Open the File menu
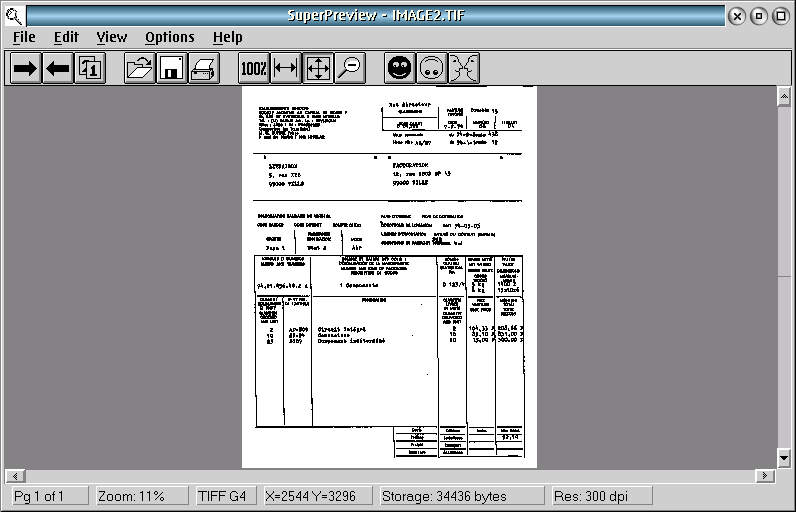Image resolution: width=796 pixels, height=512 pixels. coord(24,37)
